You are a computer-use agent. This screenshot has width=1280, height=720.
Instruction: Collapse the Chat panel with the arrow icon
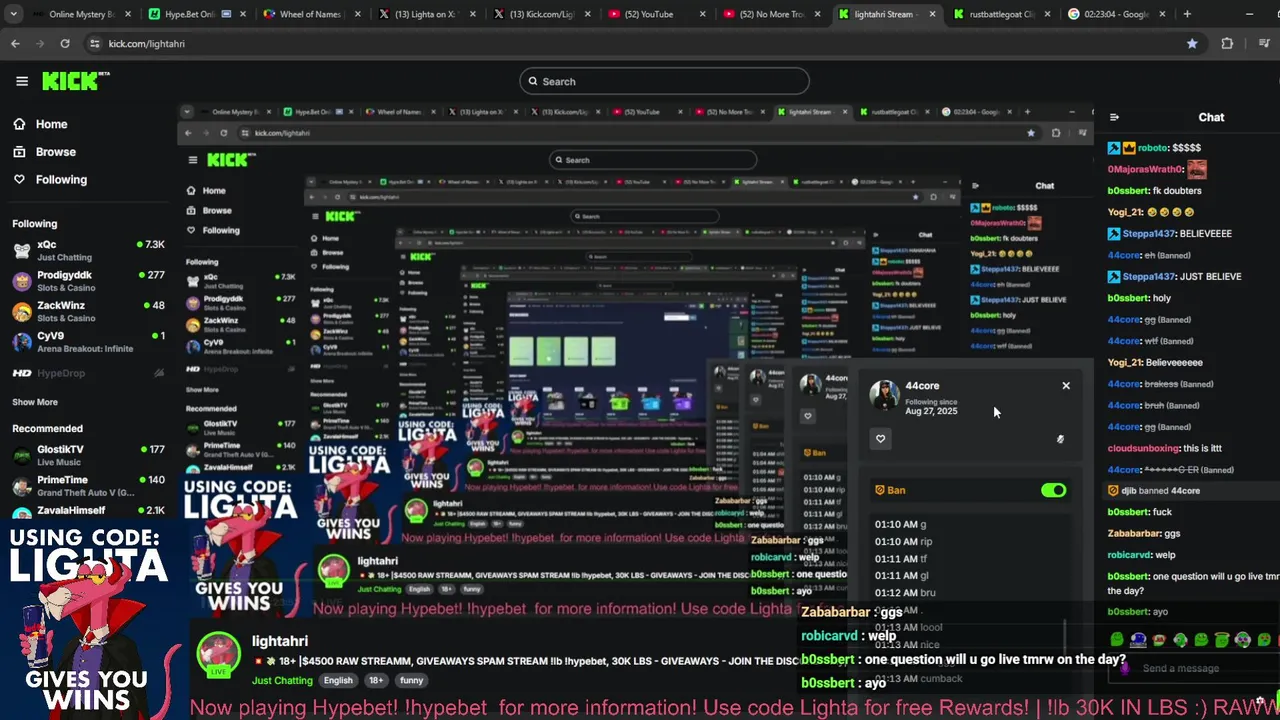point(1114,117)
